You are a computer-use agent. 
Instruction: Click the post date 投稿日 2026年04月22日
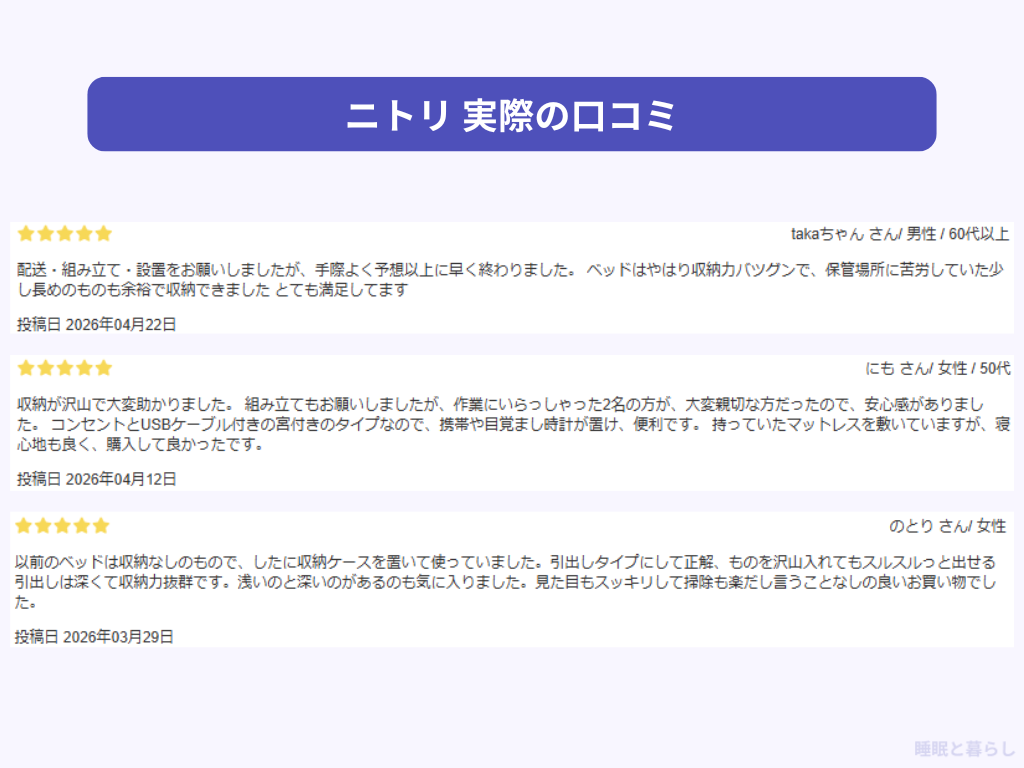[x=97, y=325]
